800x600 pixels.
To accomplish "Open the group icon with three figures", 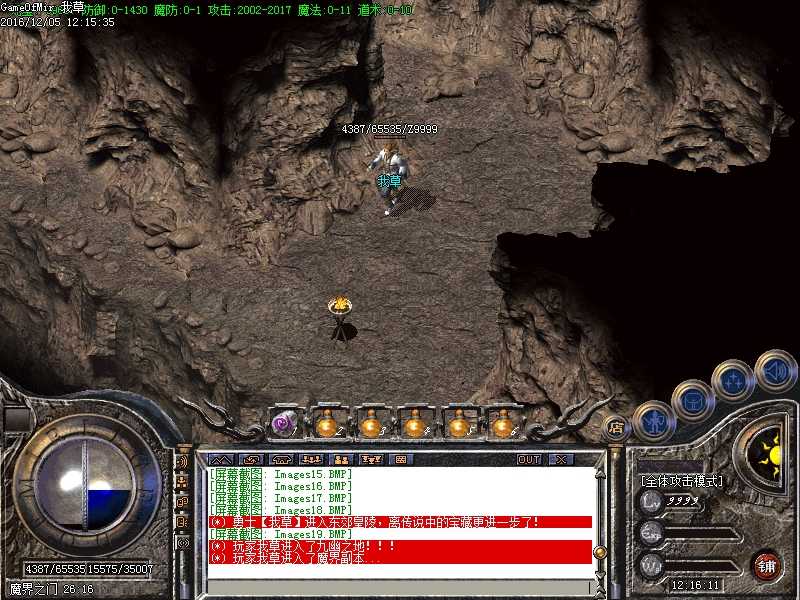I will point(311,459).
